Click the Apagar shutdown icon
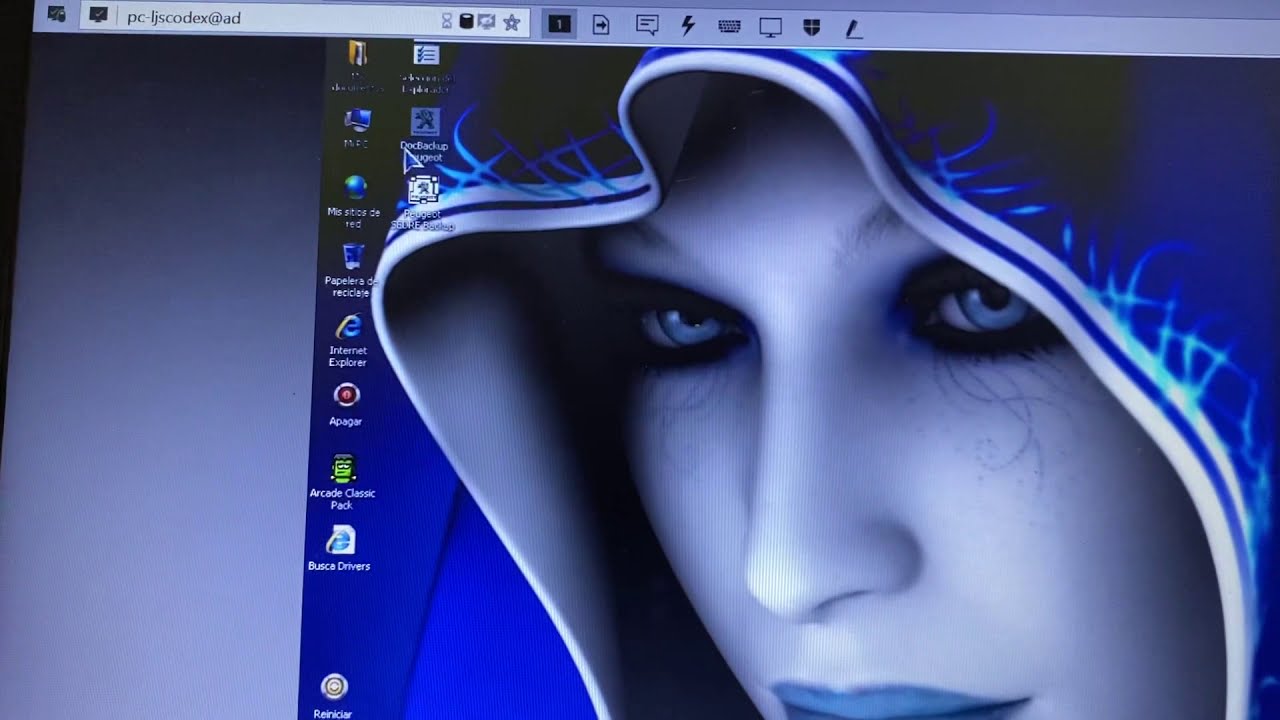Image resolution: width=1280 pixels, height=720 pixels. coord(346,396)
